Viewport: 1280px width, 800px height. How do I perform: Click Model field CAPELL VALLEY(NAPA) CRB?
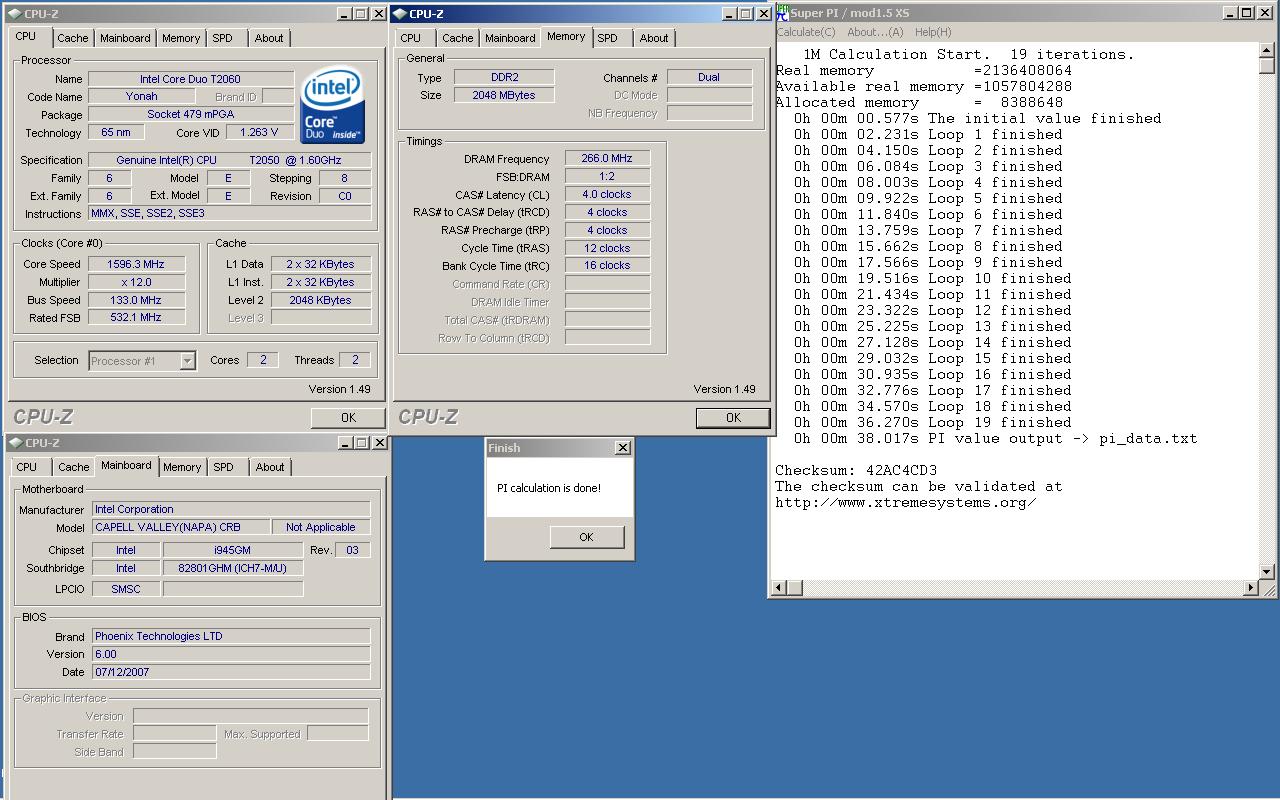tap(181, 527)
